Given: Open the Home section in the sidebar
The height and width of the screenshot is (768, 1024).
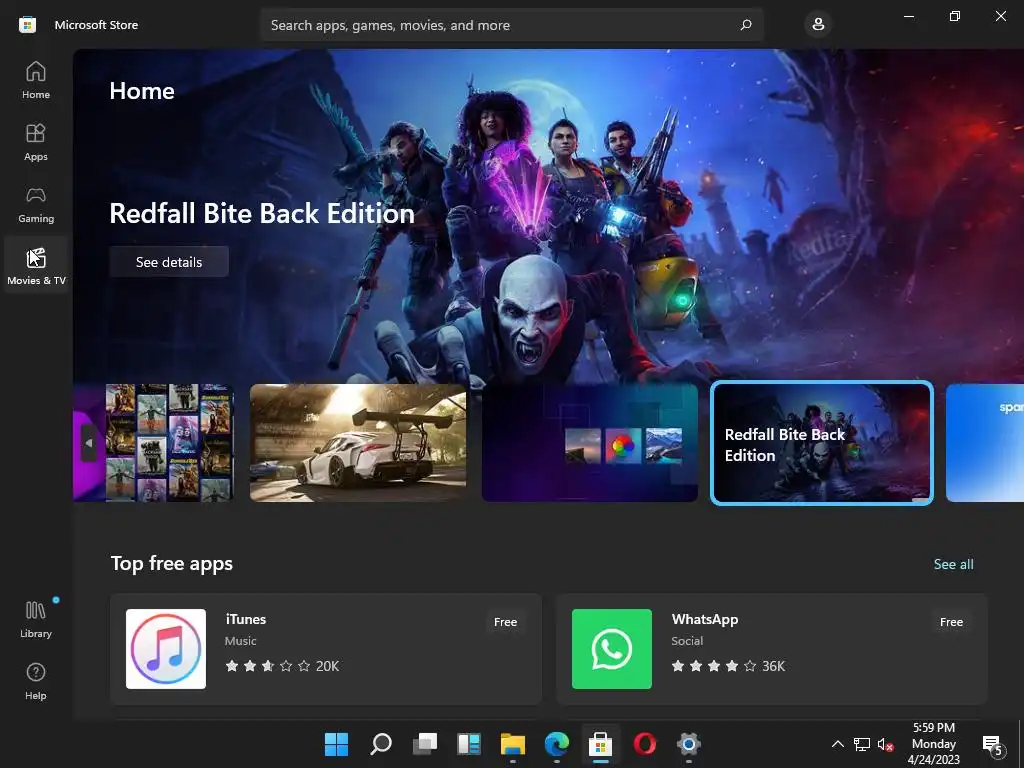Looking at the screenshot, I should tap(36, 80).
